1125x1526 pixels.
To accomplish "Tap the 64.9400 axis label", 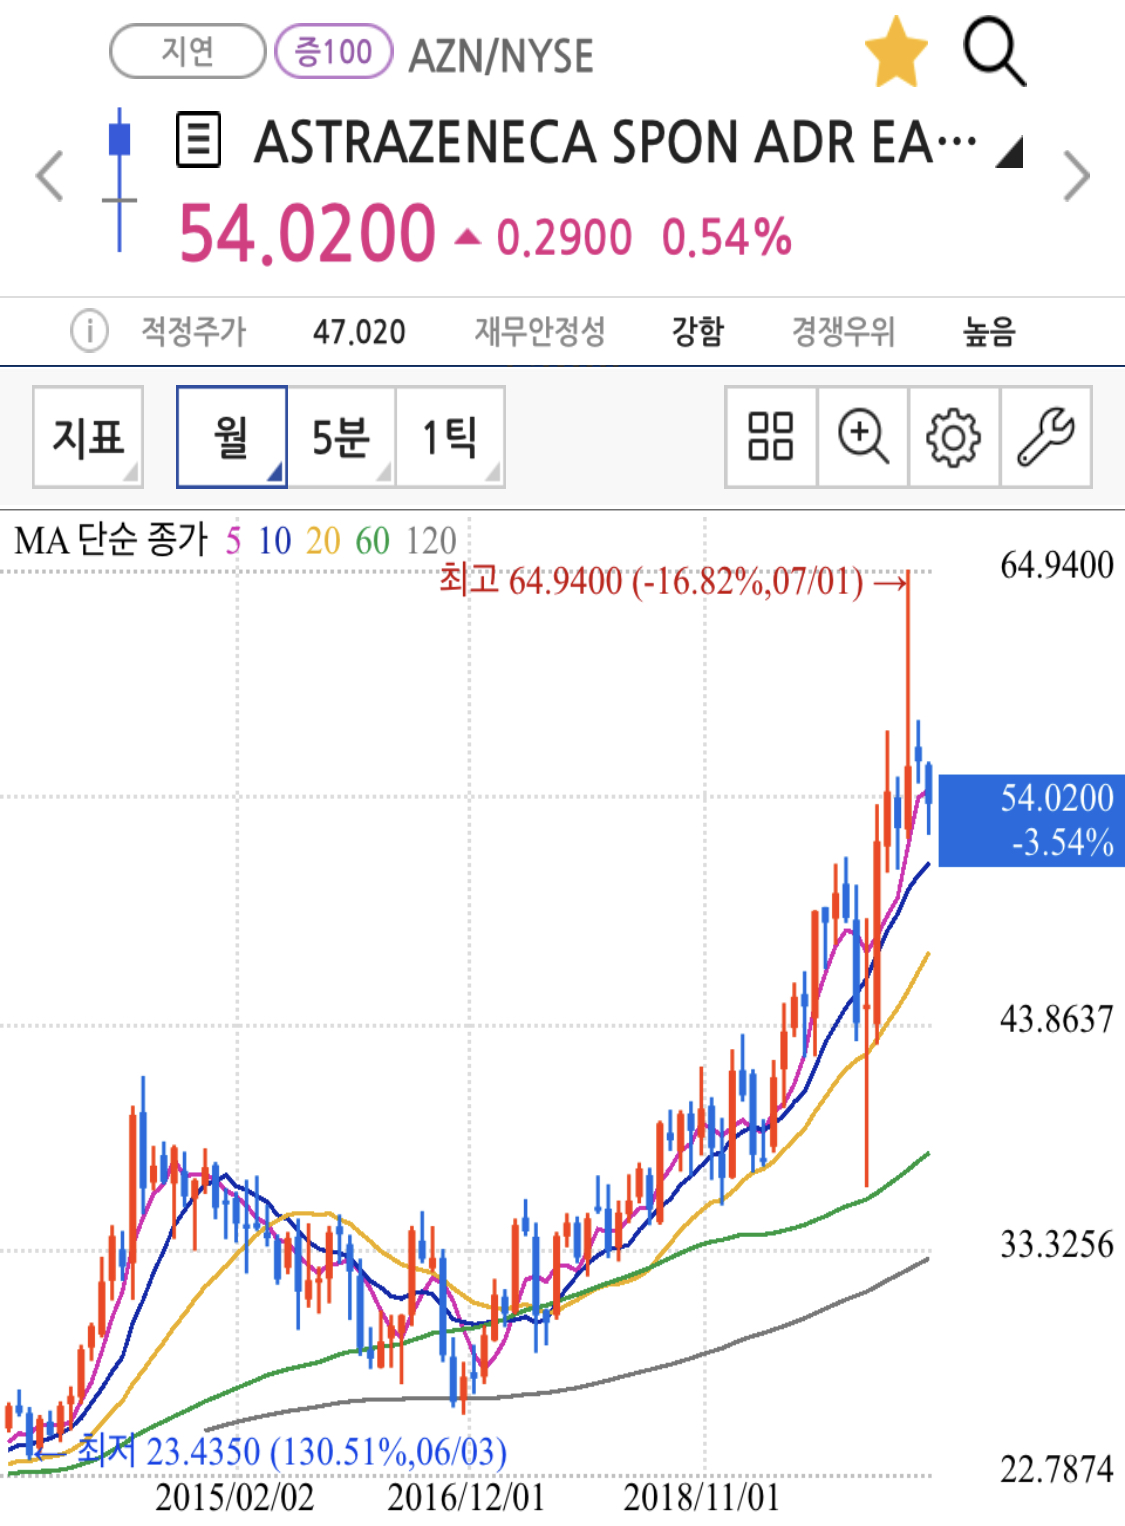I will coord(1057,565).
